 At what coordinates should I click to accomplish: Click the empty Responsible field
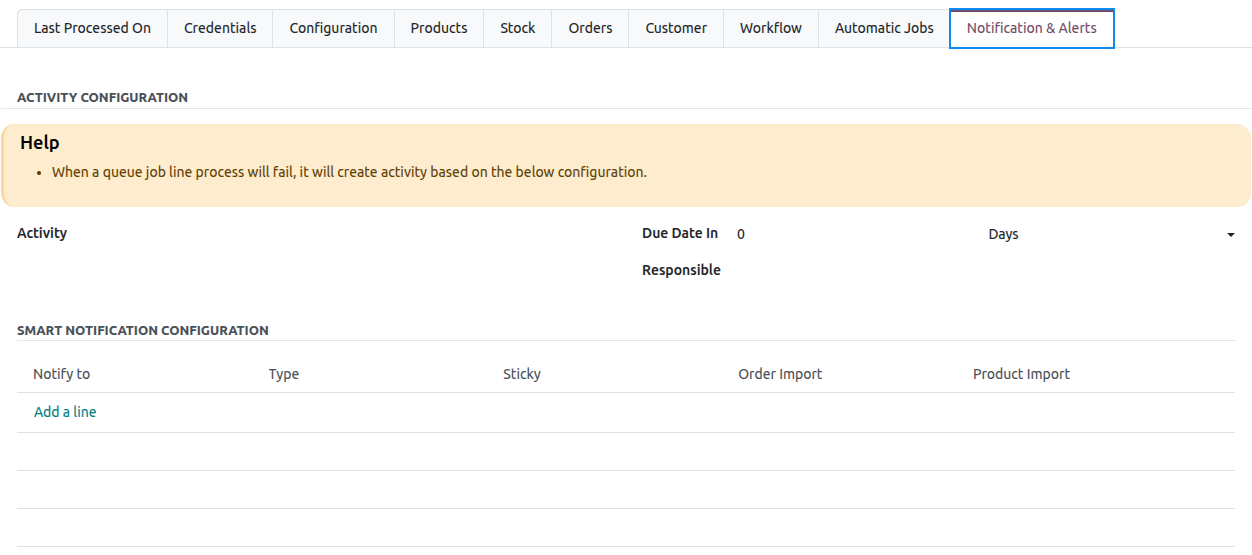coord(986,270)
